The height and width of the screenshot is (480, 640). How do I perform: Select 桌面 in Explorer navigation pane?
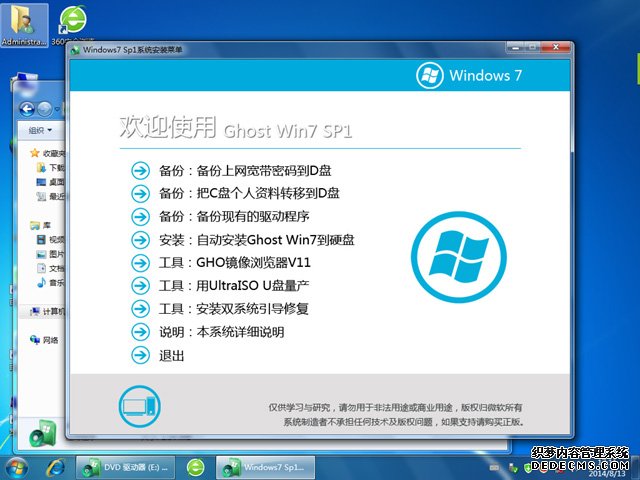point(51,182)
